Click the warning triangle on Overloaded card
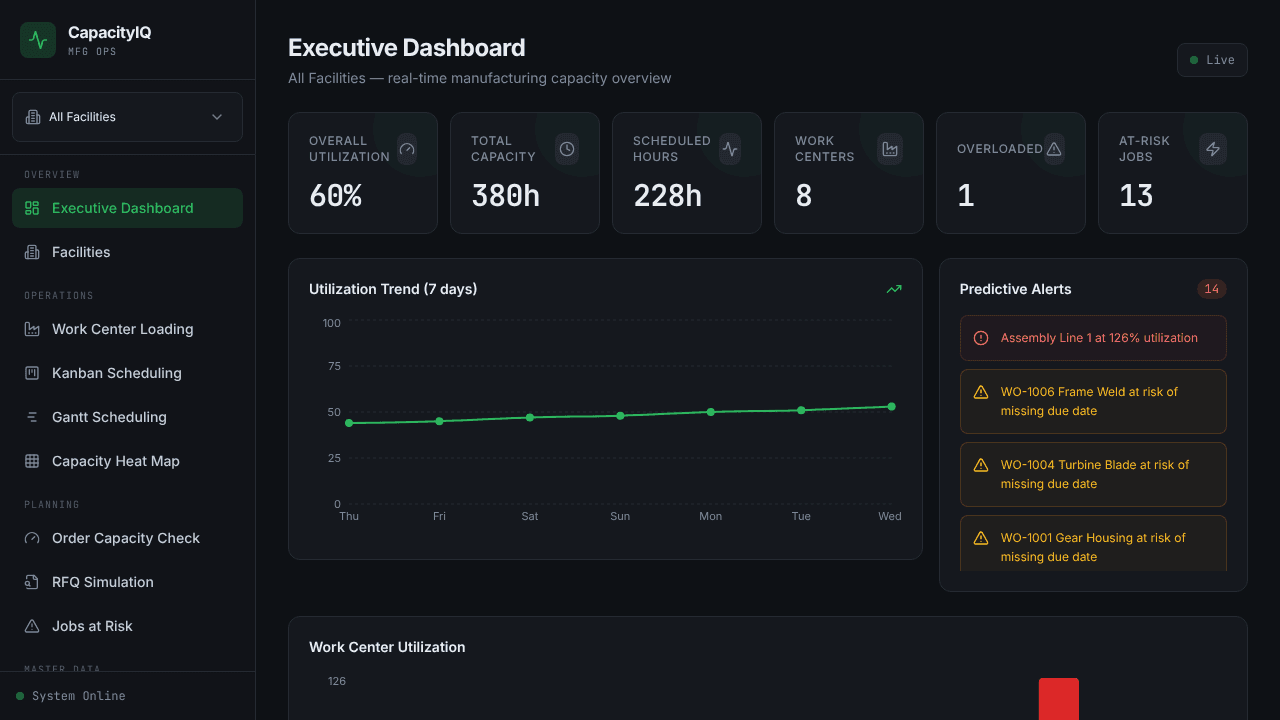The image size is (1280, 720). 1054,149
